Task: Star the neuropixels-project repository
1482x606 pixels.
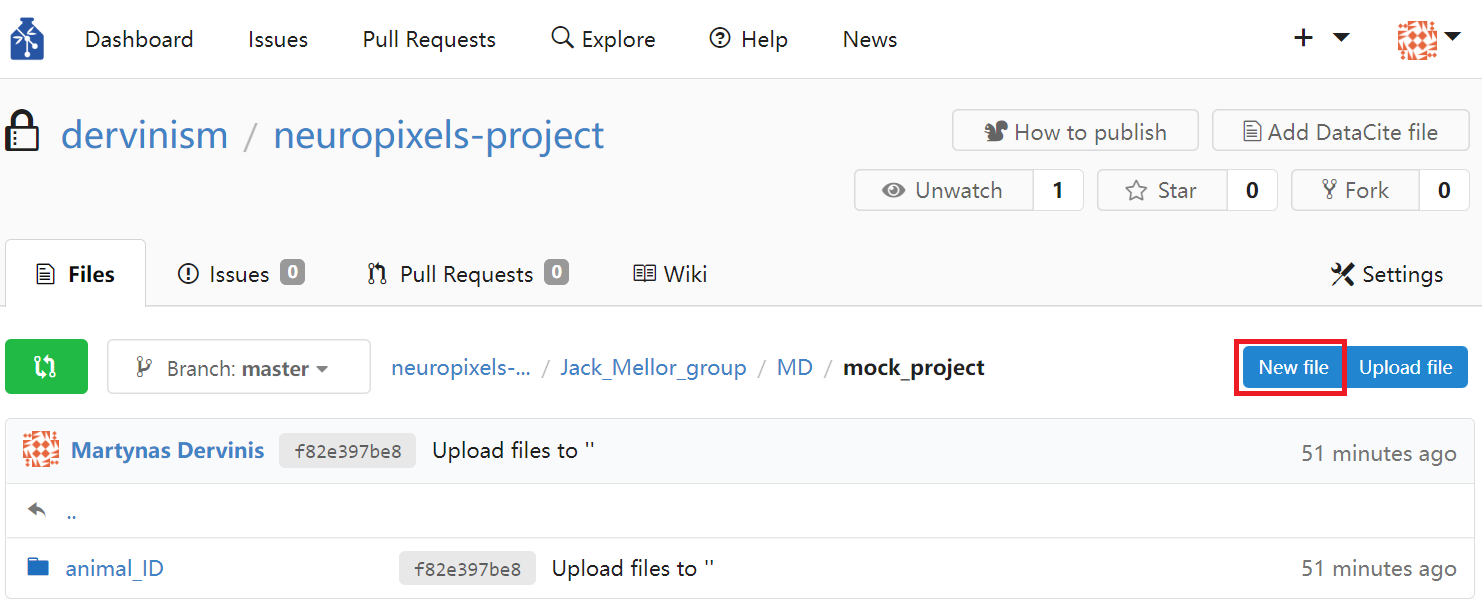Action: 1162,190
